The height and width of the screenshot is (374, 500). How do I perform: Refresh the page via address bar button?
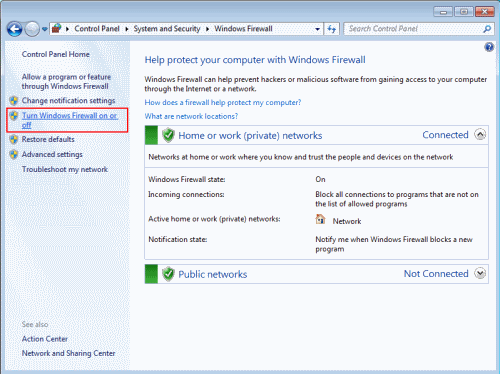coord(332,29)
